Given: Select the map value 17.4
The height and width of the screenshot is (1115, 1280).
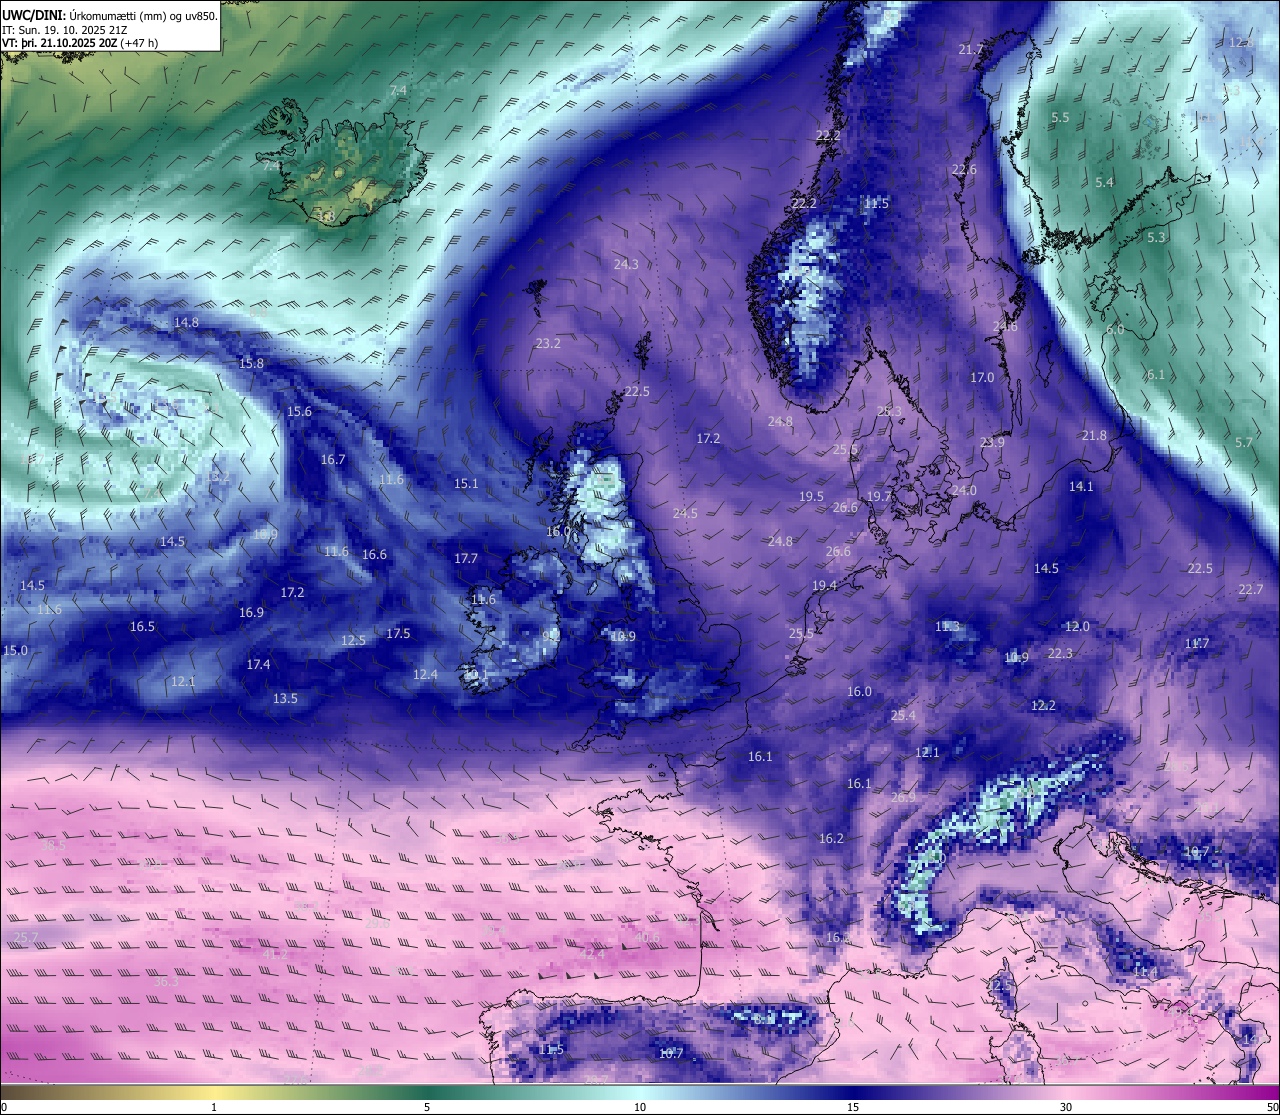Looking at the screenshot, I should (x=258, y=665).
